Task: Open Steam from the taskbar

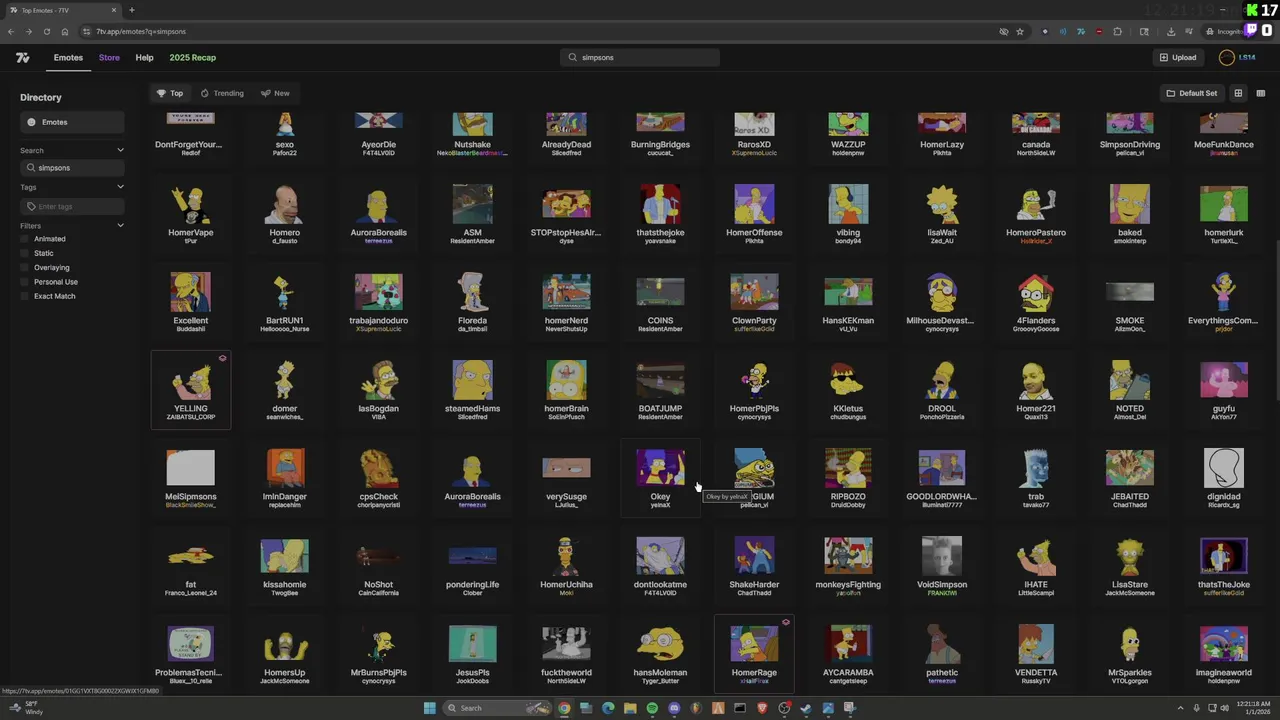Action: 806,708
